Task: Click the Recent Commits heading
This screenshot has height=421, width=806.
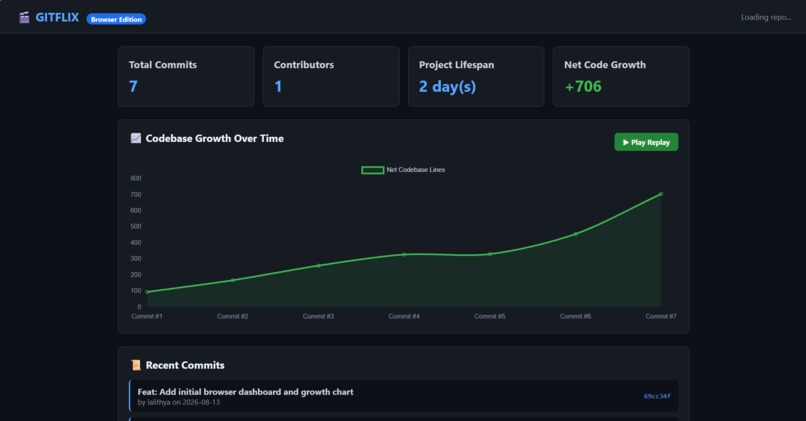Action: [185, 365]
